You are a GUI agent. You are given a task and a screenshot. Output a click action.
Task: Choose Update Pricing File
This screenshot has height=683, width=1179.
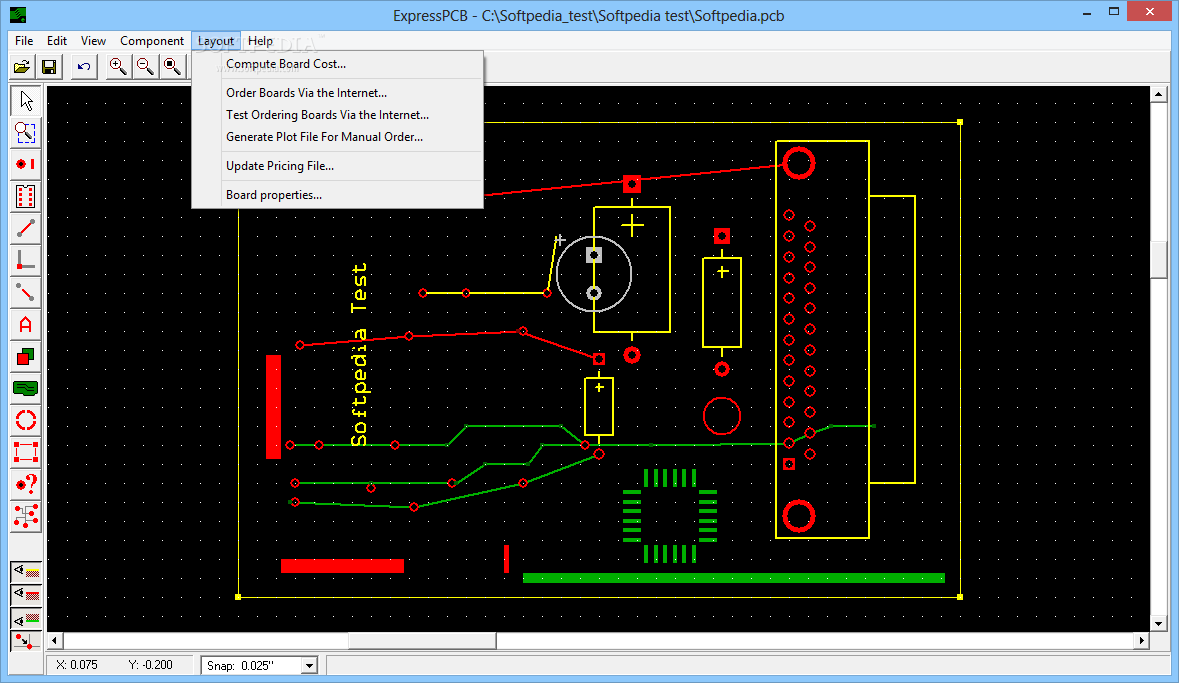[x=338, y=165]
